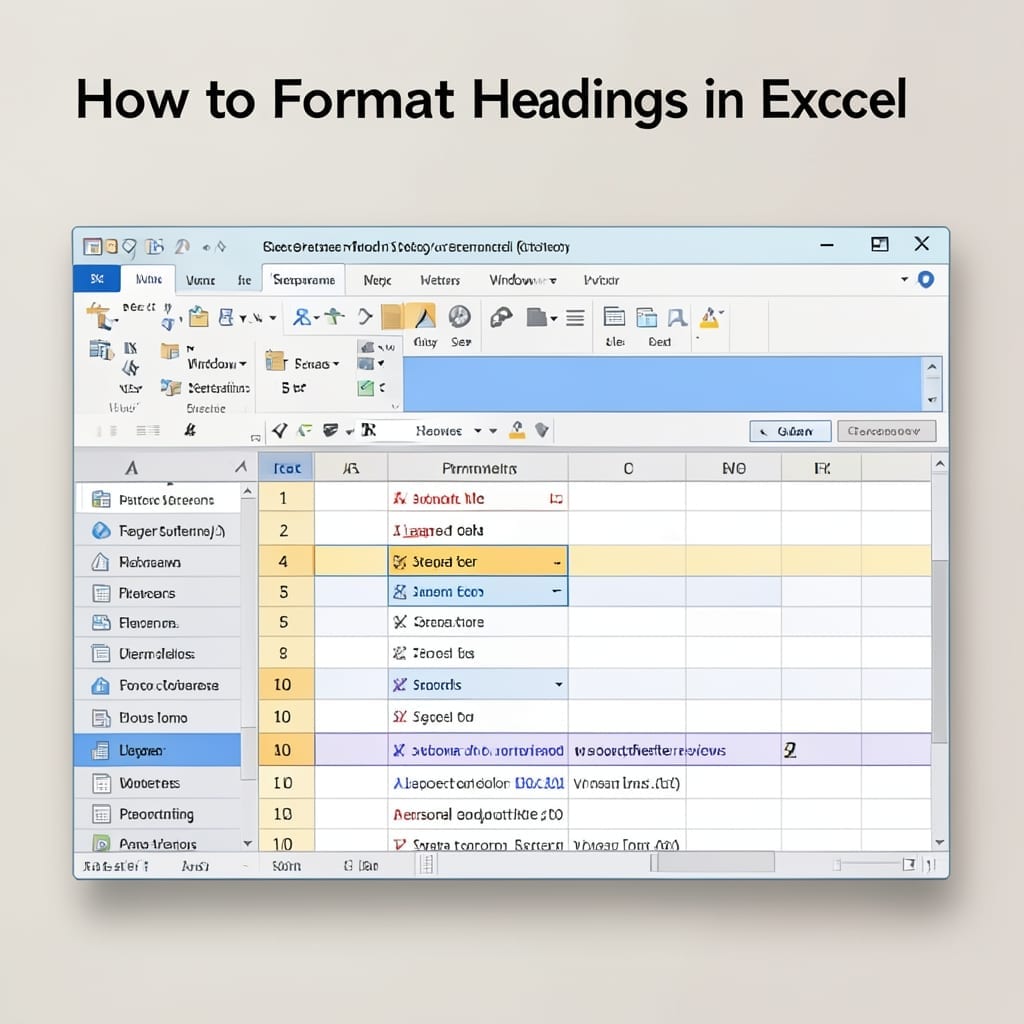
Task: Click the grid's vertical scroll-up arrow
Action: pos(940,464)
